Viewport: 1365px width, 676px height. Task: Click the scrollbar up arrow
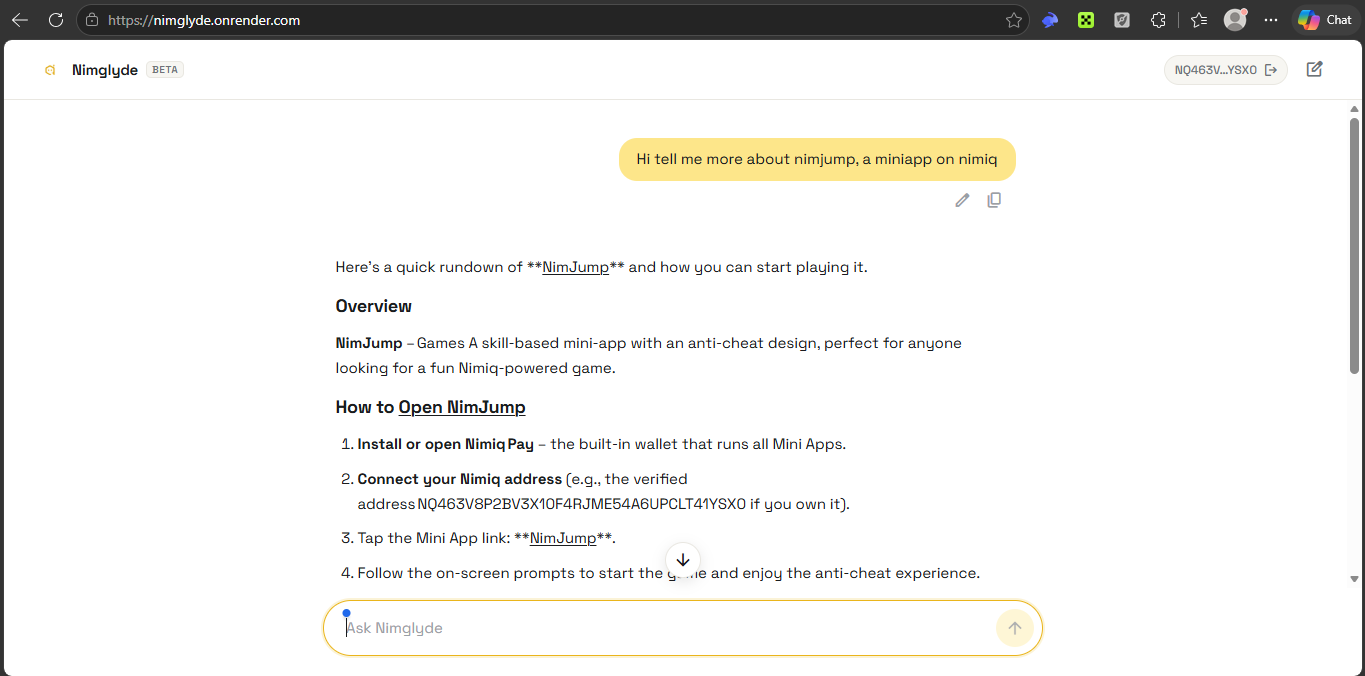1355,108
